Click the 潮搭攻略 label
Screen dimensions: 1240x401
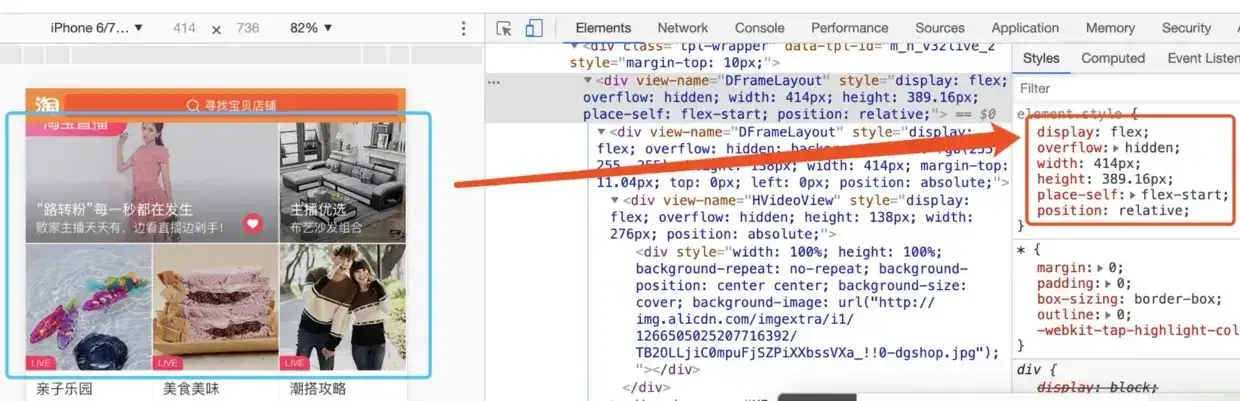click(x=318, y=388)
